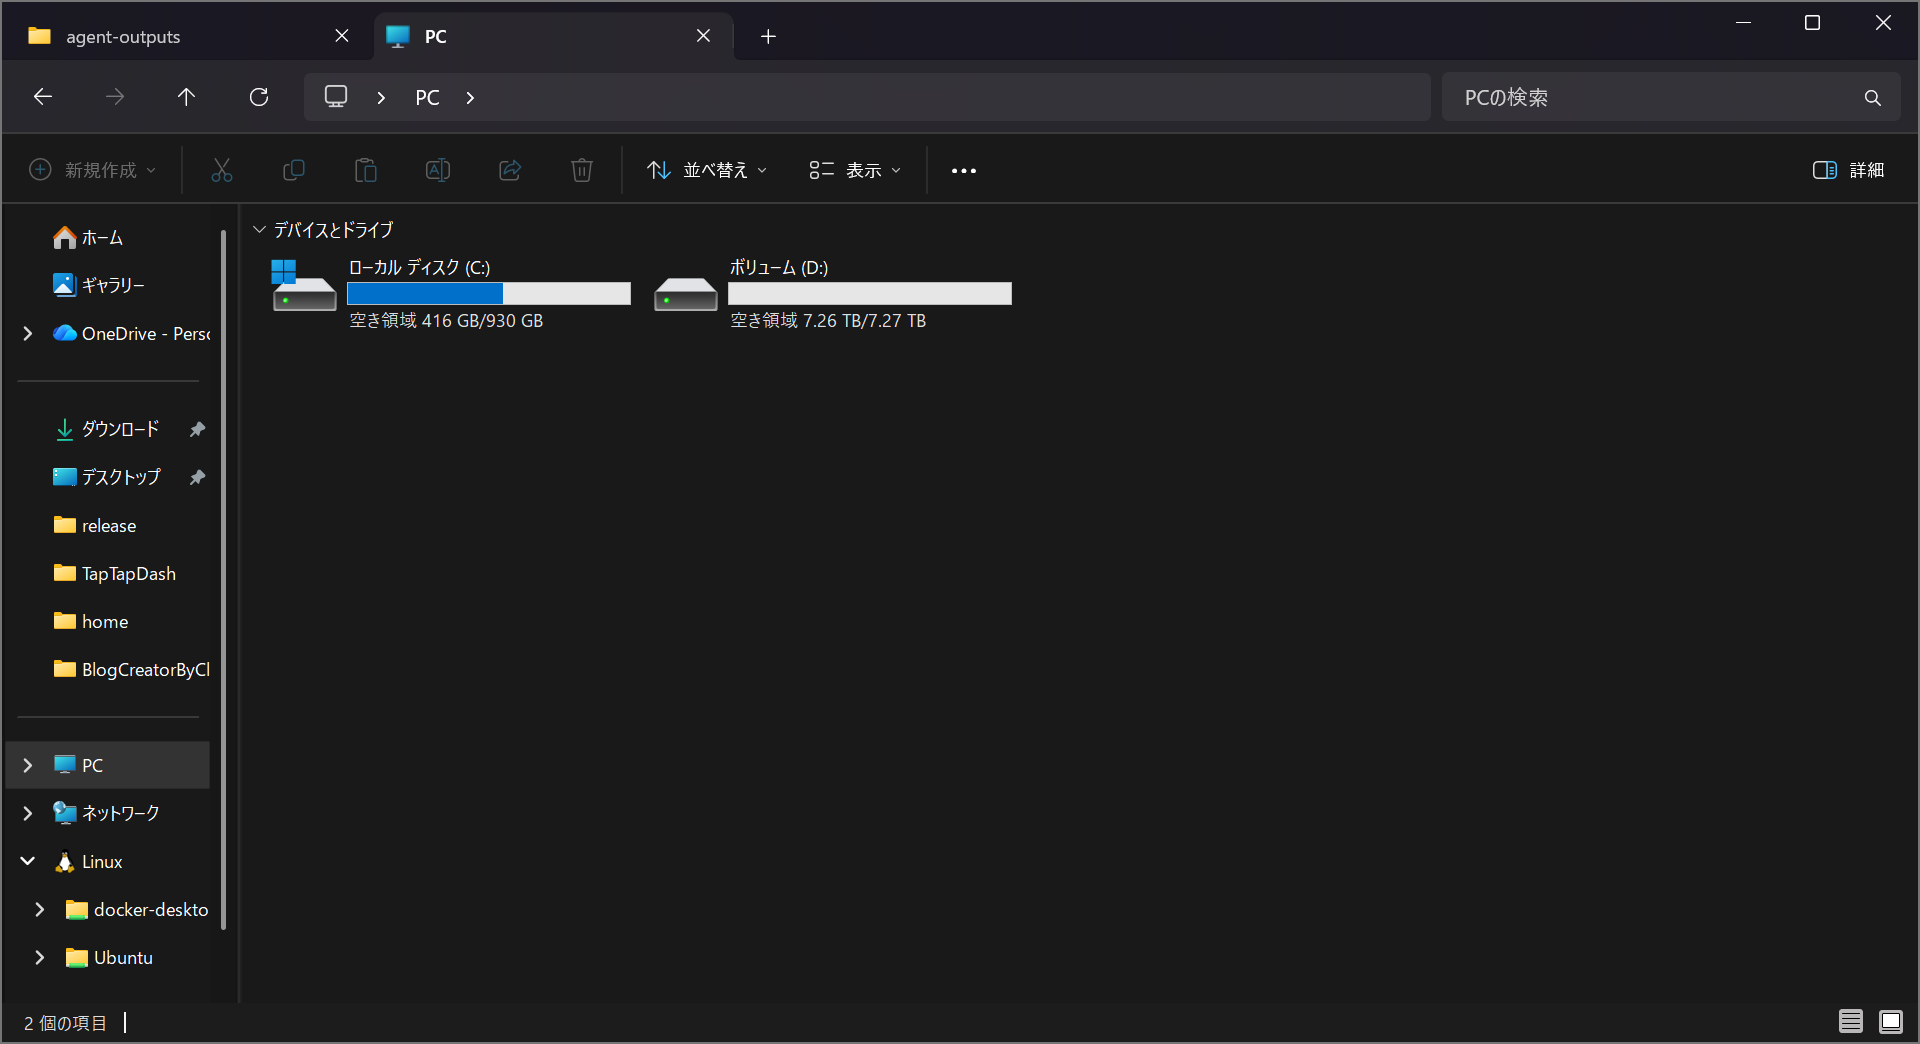
Task: Select the Volume (D:) drive icon
Action: [x=686, y=294]
